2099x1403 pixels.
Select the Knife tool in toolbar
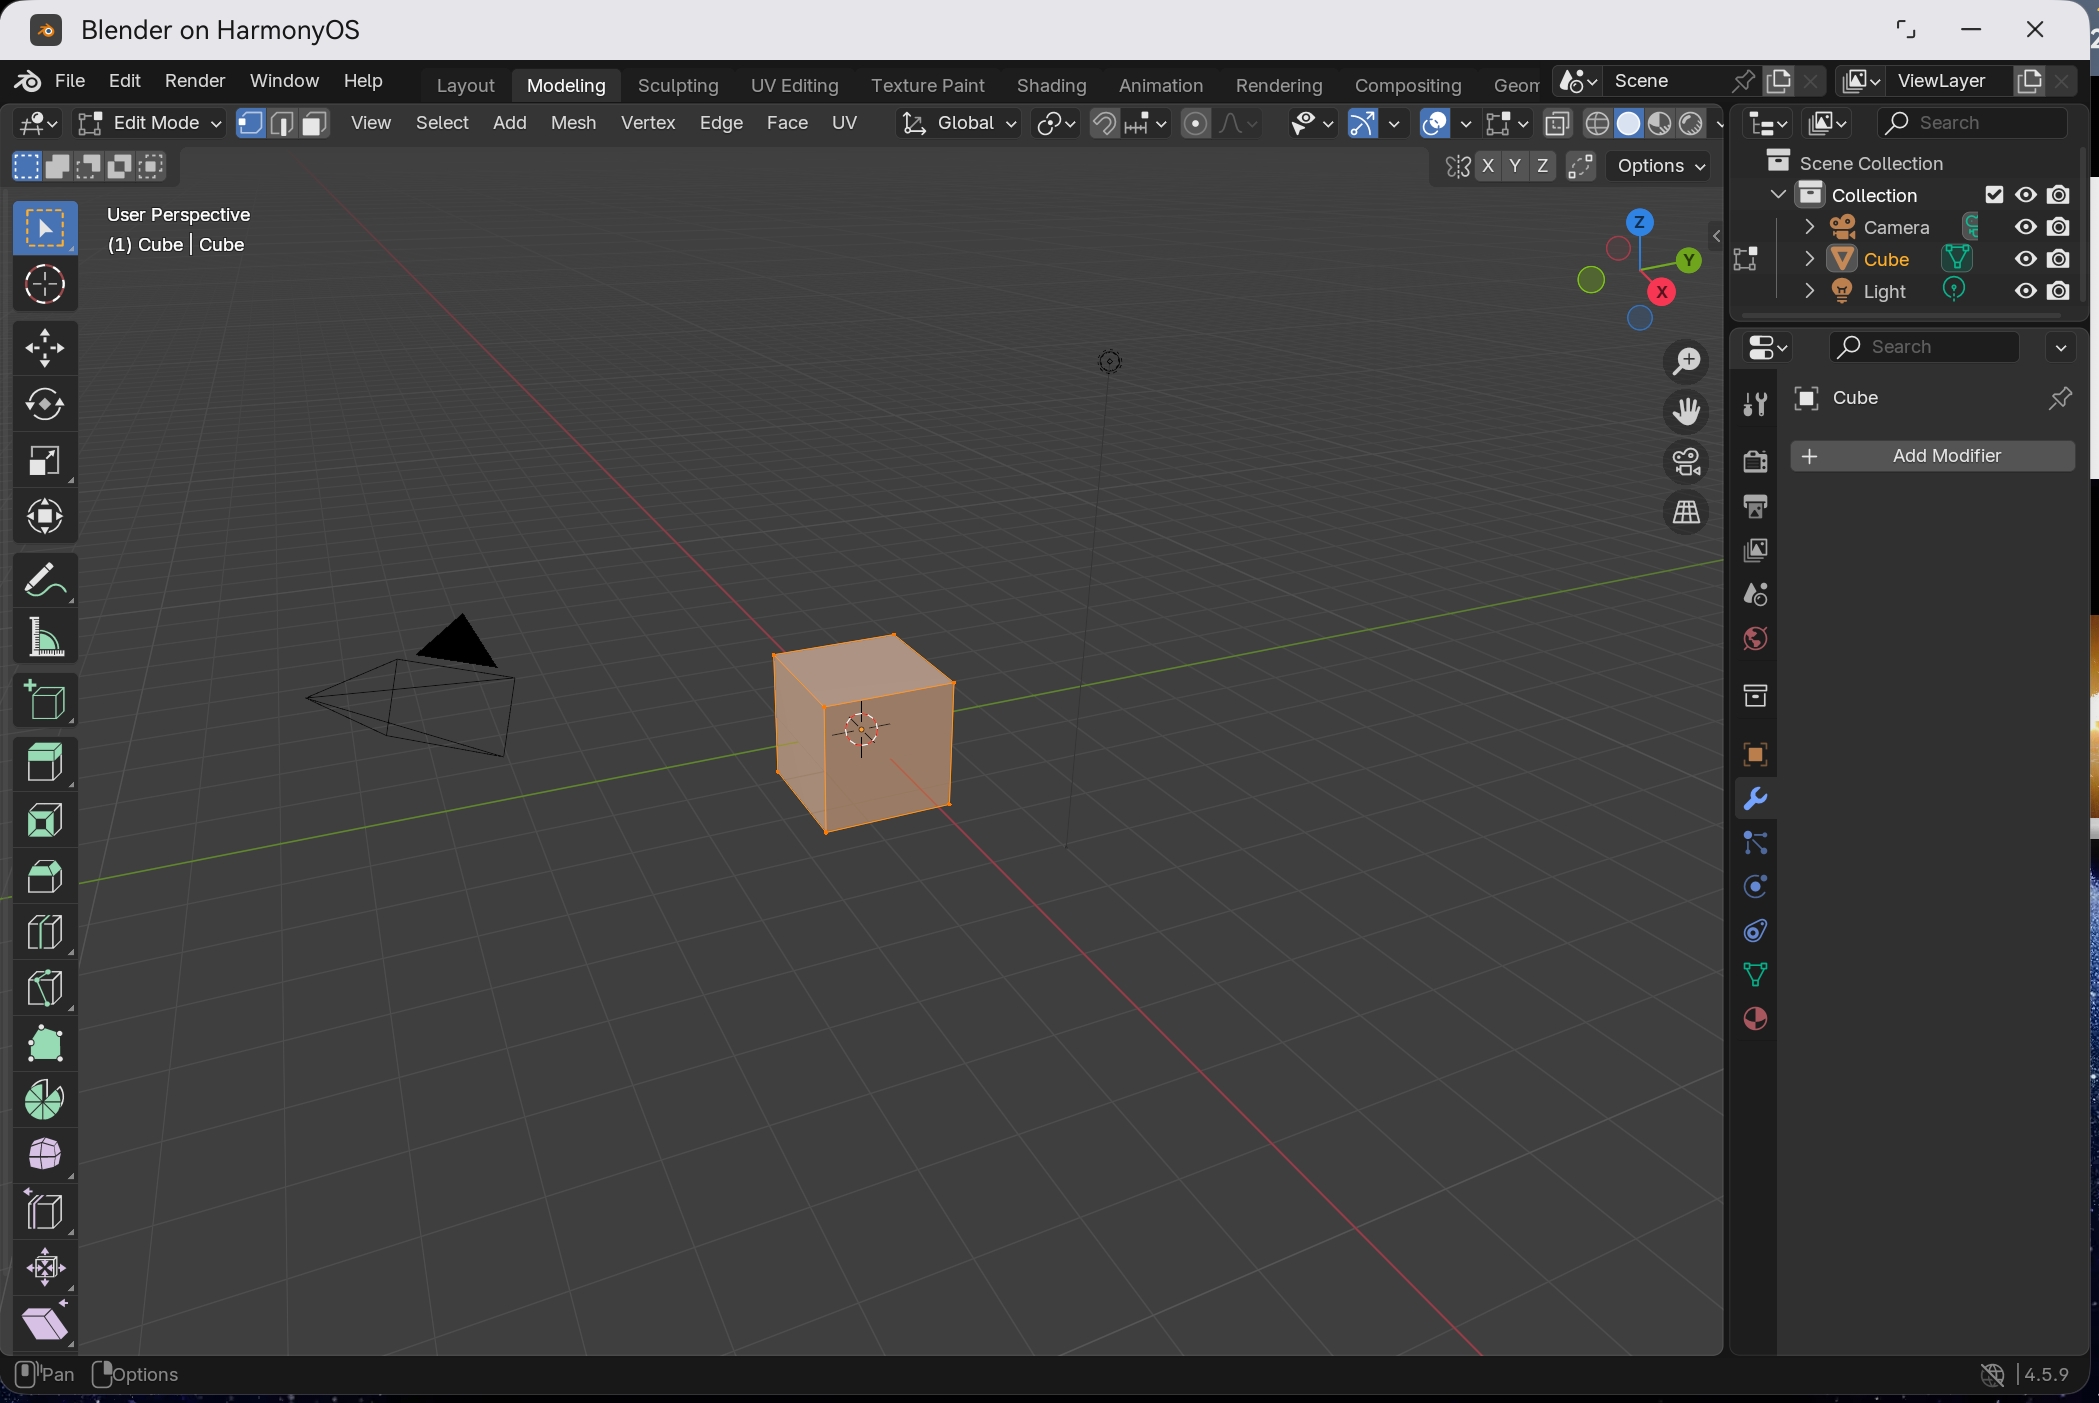tap(45, 988)
